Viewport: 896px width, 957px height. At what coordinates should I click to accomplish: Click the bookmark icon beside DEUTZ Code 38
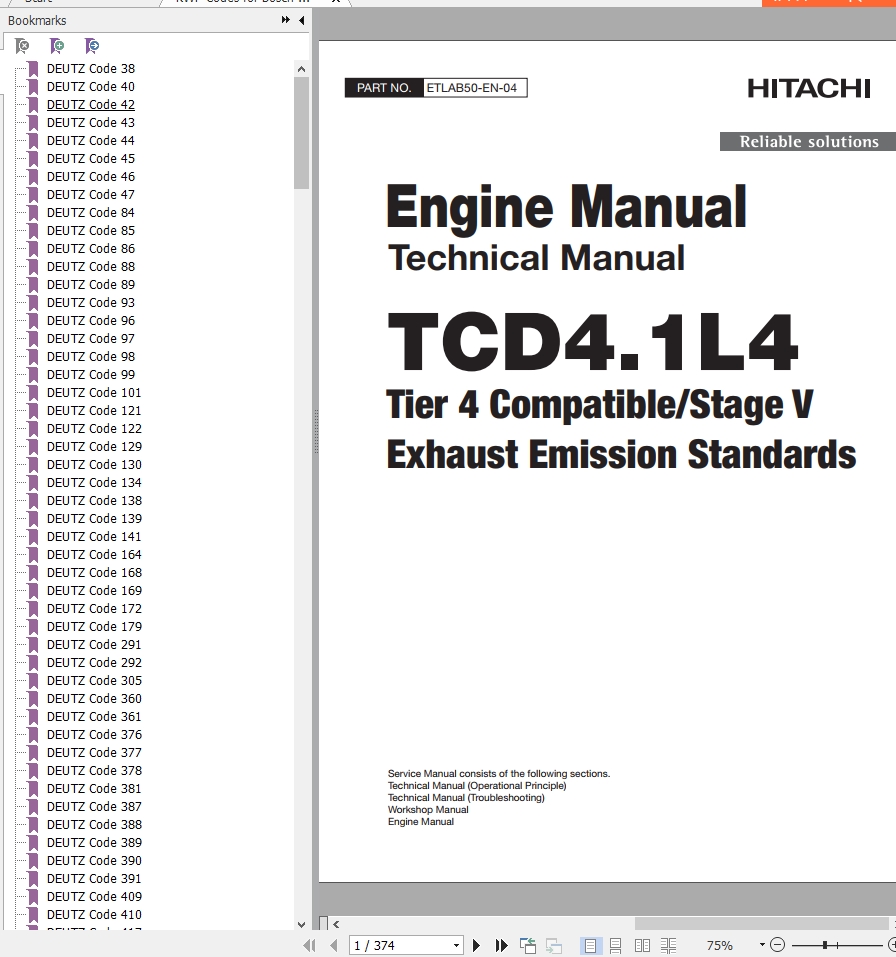point(33,69)
